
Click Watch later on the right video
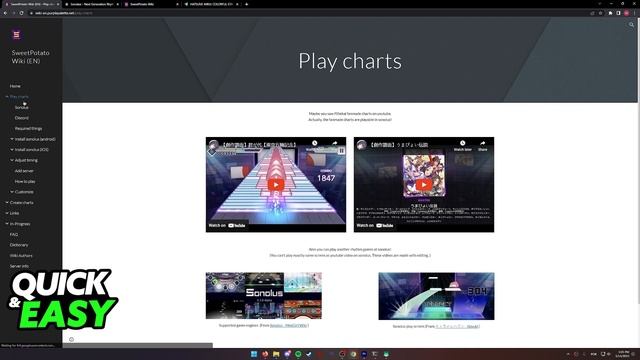[x=462, y=146]
